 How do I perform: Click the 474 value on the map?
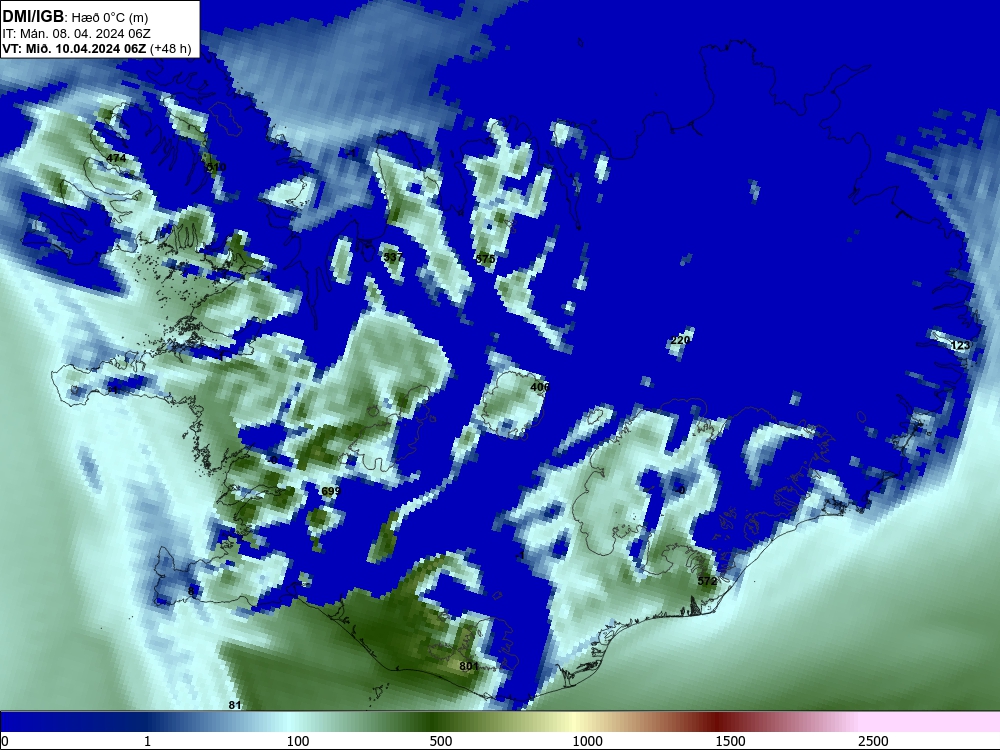tap(116, 158)
